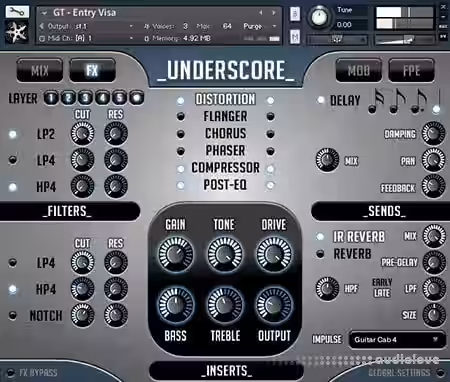Click the reverb Size knob
Screen dimensions: 450x382
[434, 315]
